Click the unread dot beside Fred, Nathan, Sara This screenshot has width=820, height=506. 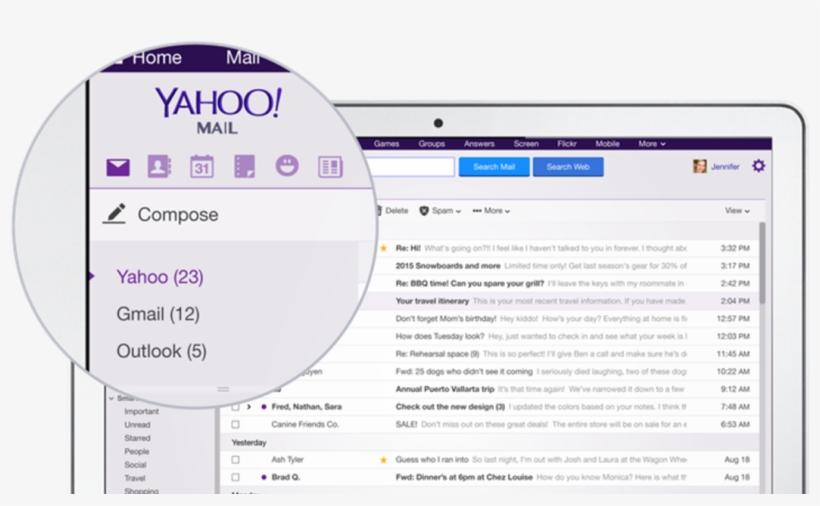[x=264, y=407]
